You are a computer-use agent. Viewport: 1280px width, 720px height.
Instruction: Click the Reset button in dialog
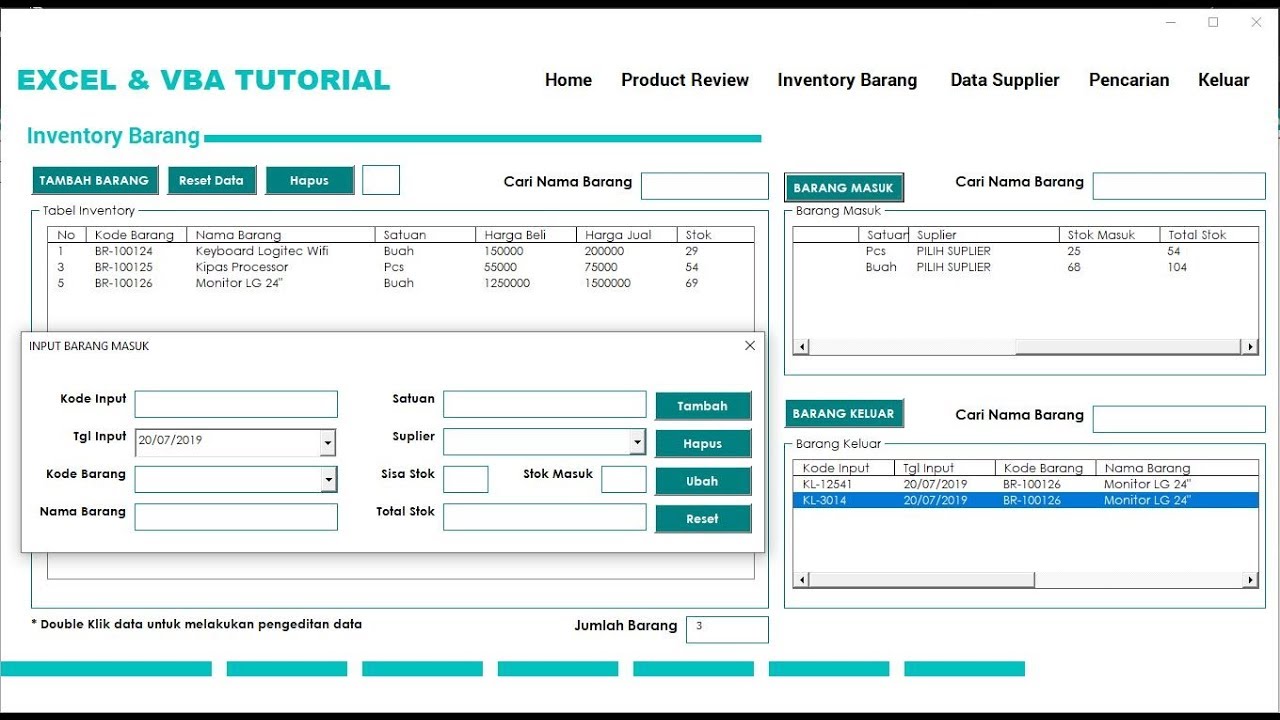[x=703, y=519]
